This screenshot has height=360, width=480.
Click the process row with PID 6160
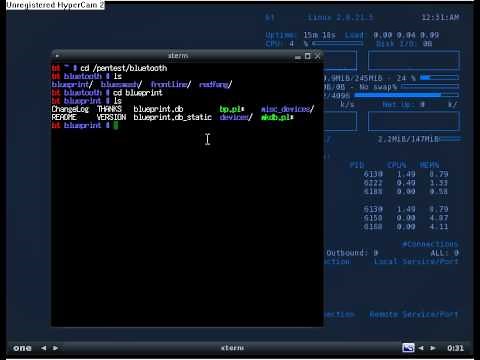406,227
